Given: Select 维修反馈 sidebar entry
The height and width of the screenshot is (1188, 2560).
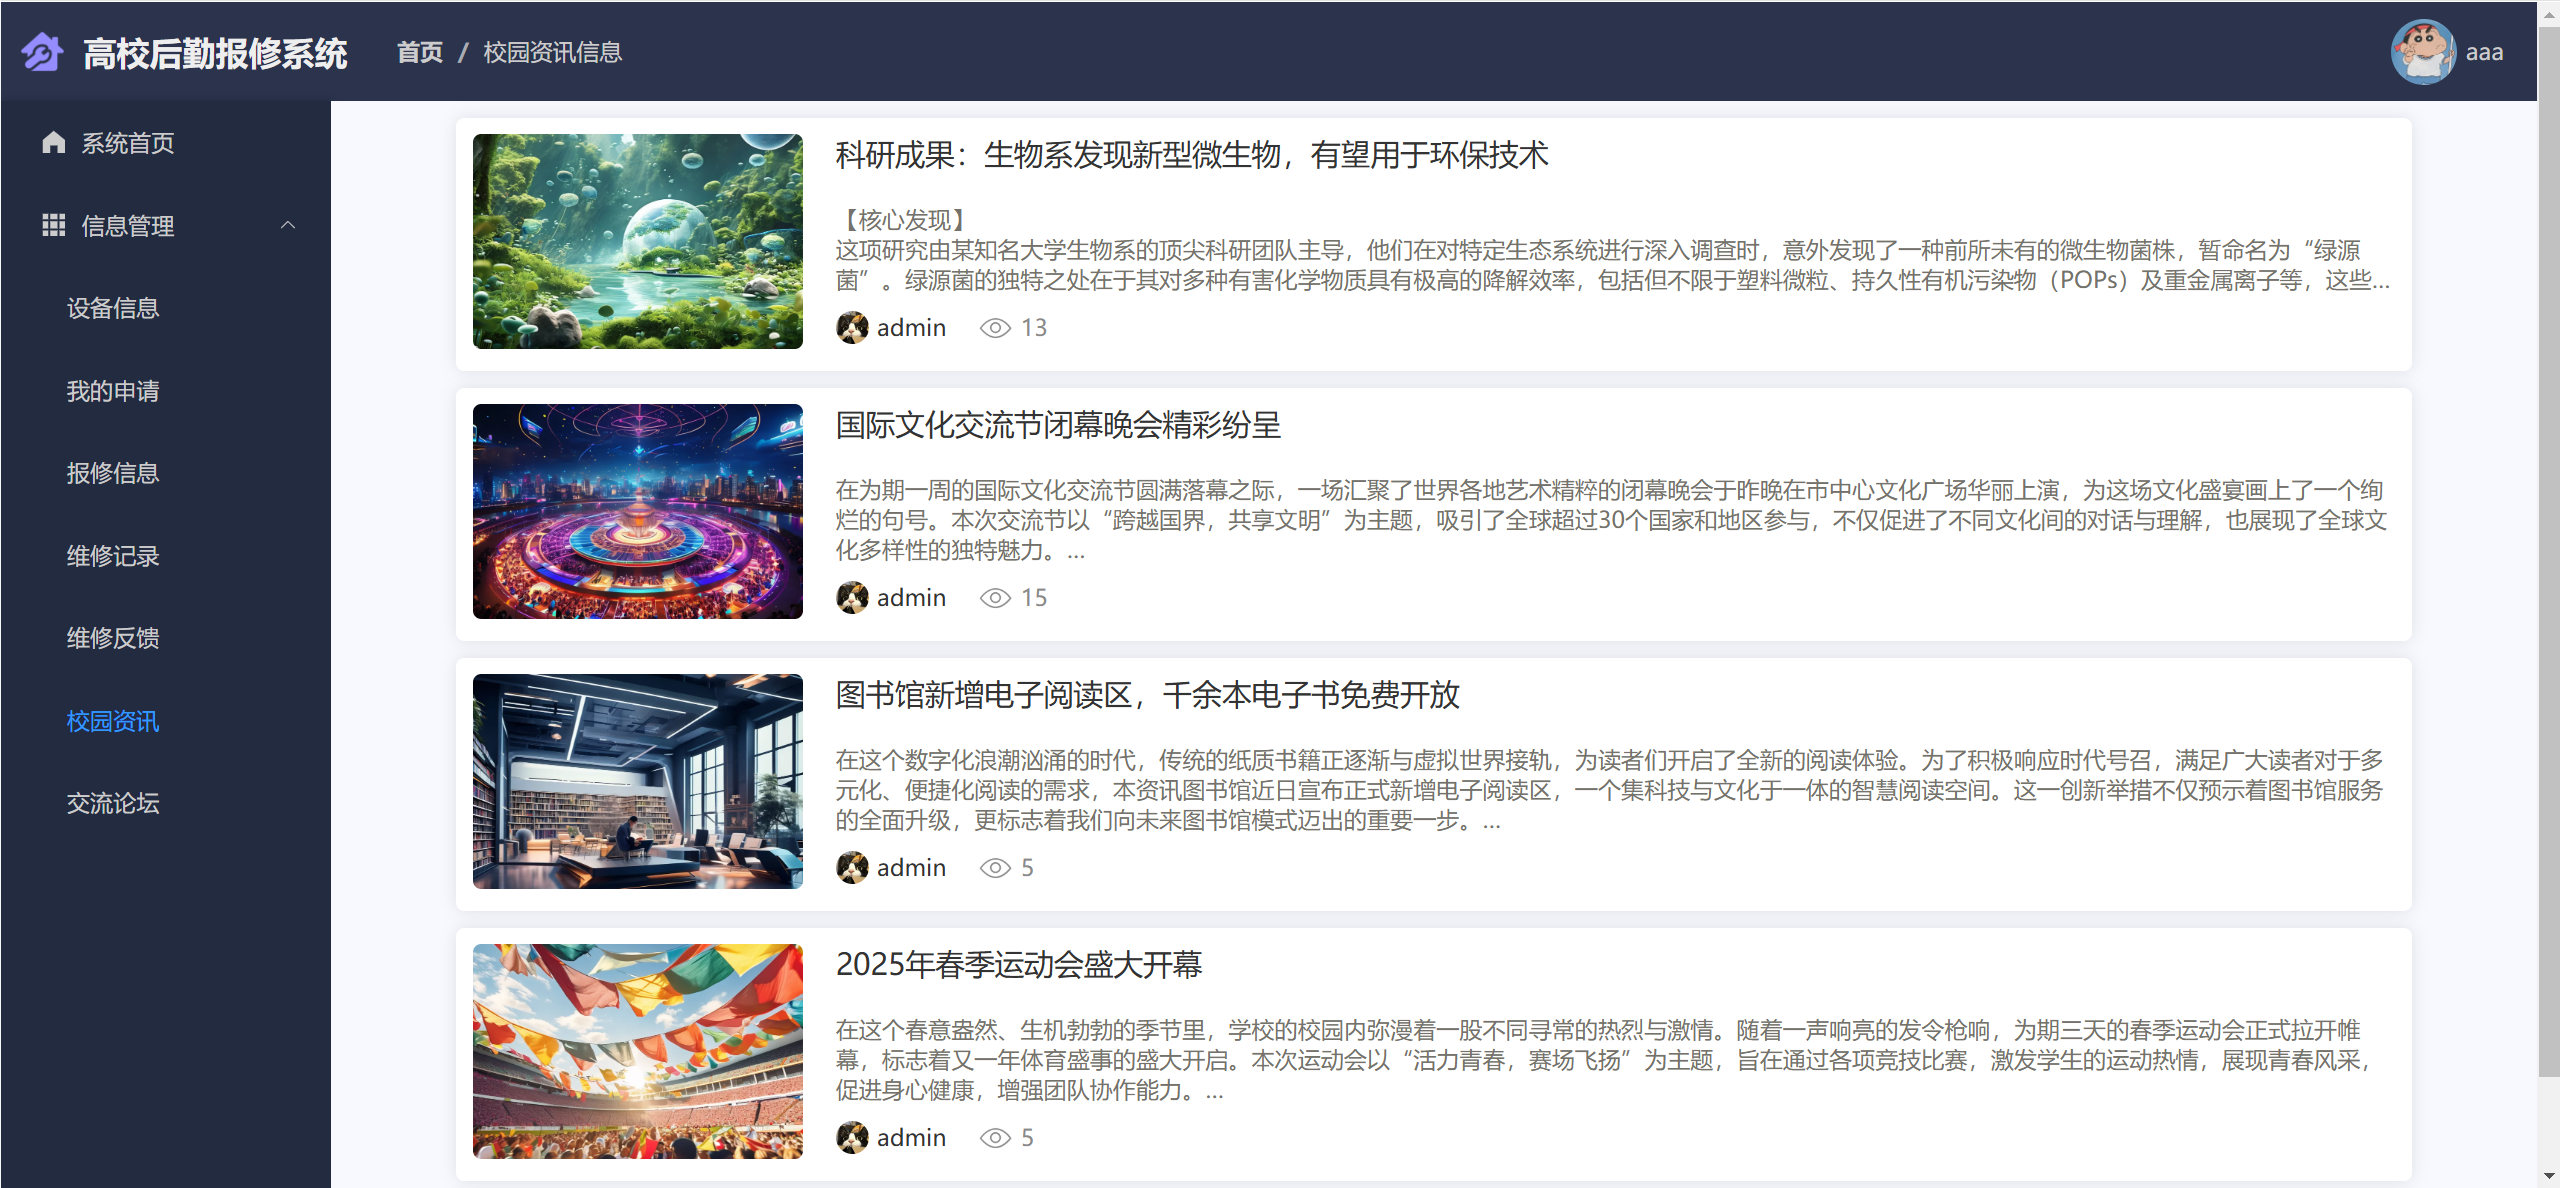Looking at the screenshot, I should point(113,638).
